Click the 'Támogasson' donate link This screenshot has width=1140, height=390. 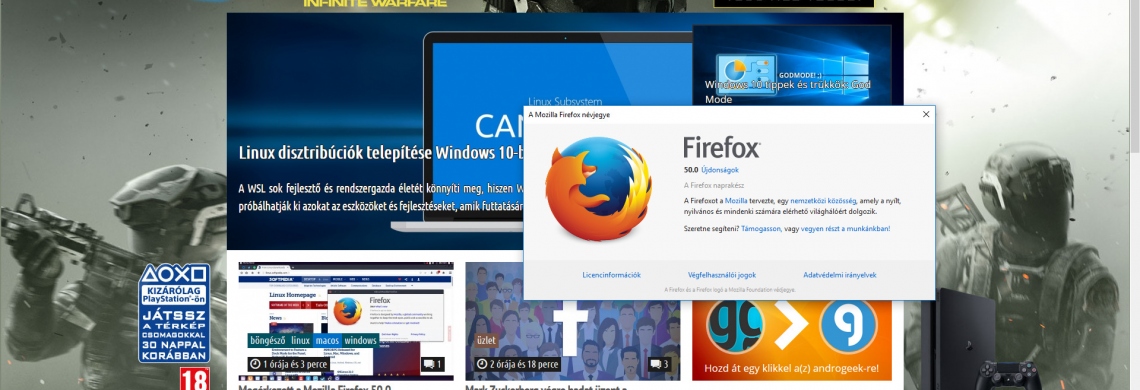761,228
